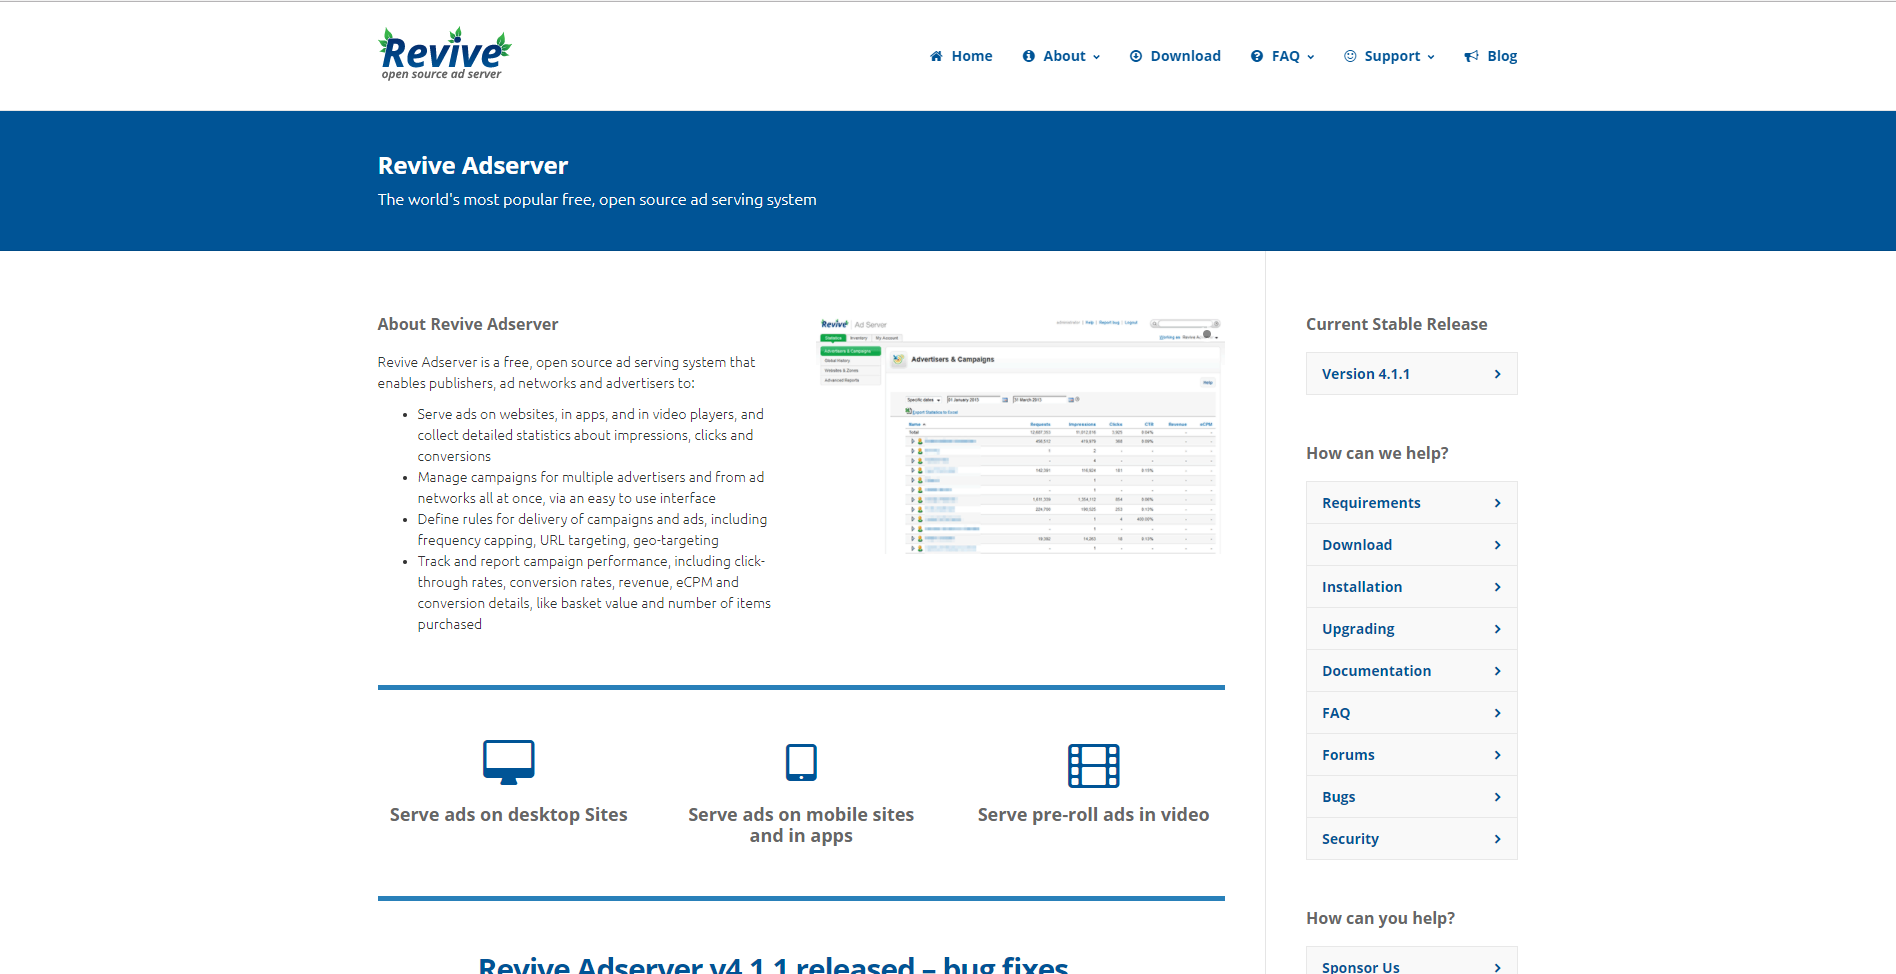Click the film strip video icon

[x=1093, y=766]
